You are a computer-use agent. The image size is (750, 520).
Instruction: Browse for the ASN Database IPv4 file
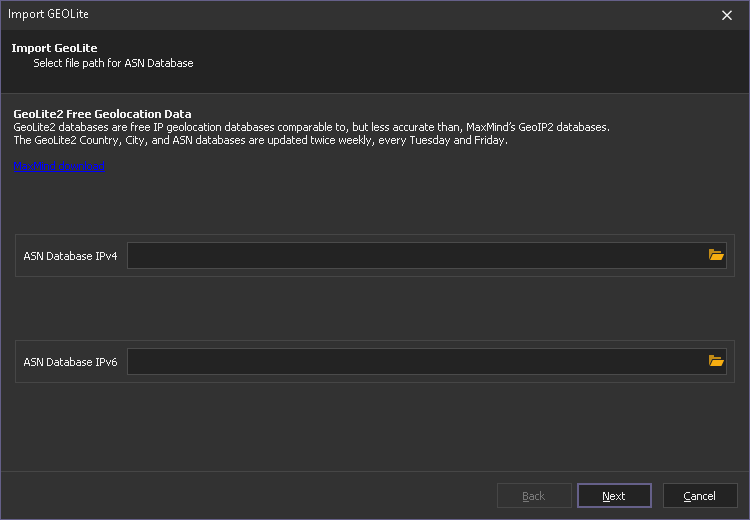716,255
